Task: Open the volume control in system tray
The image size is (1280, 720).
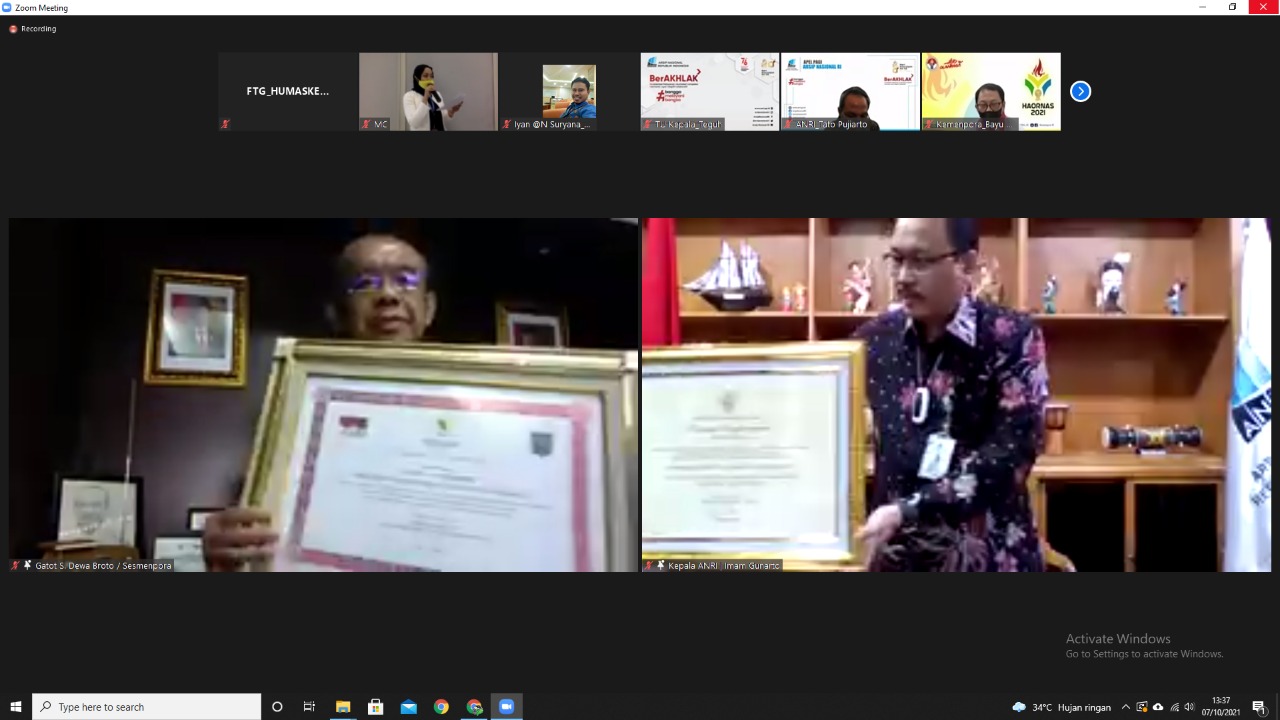Action: (1189, 707)
